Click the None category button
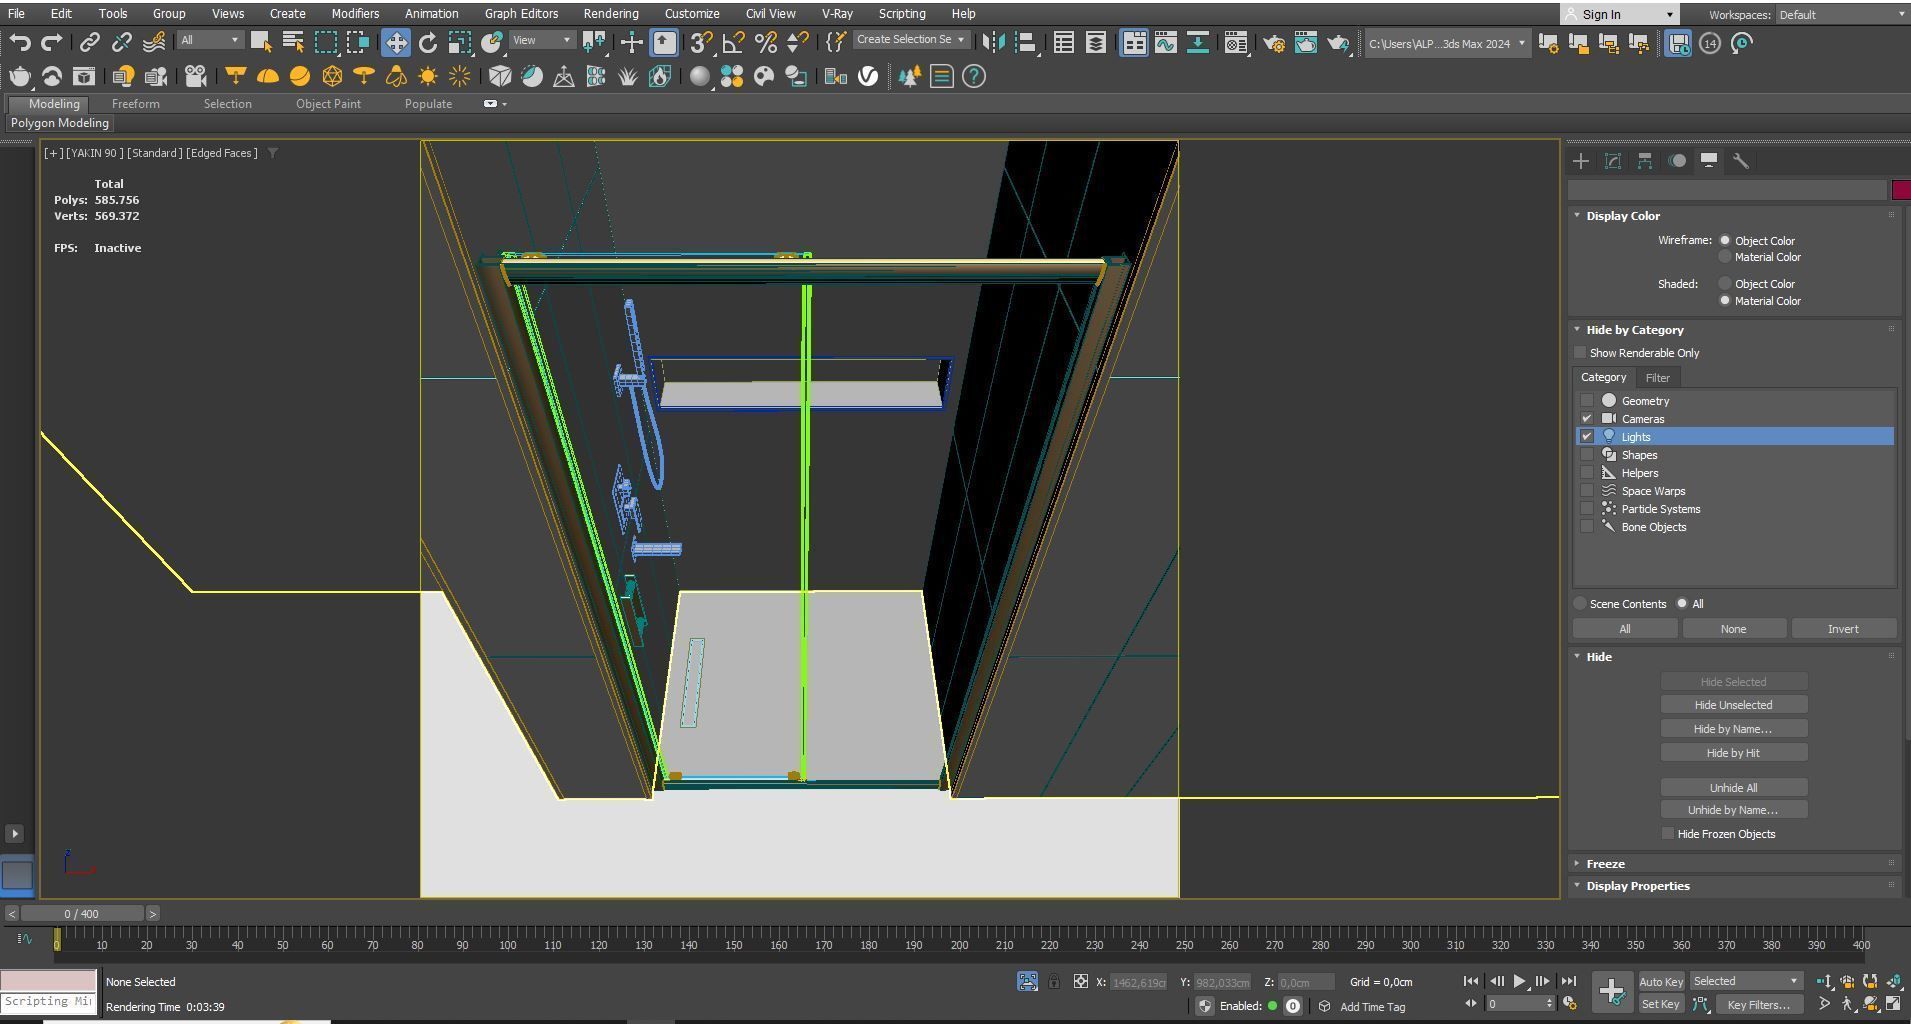This screenshot has height=1024, width=1911. (x=1733, y=629)
